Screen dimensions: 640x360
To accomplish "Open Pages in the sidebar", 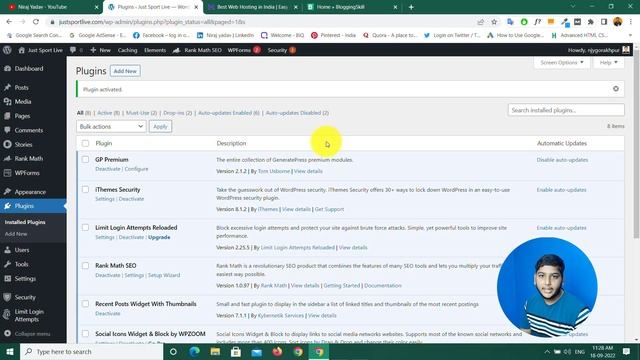I will (22, 116).
